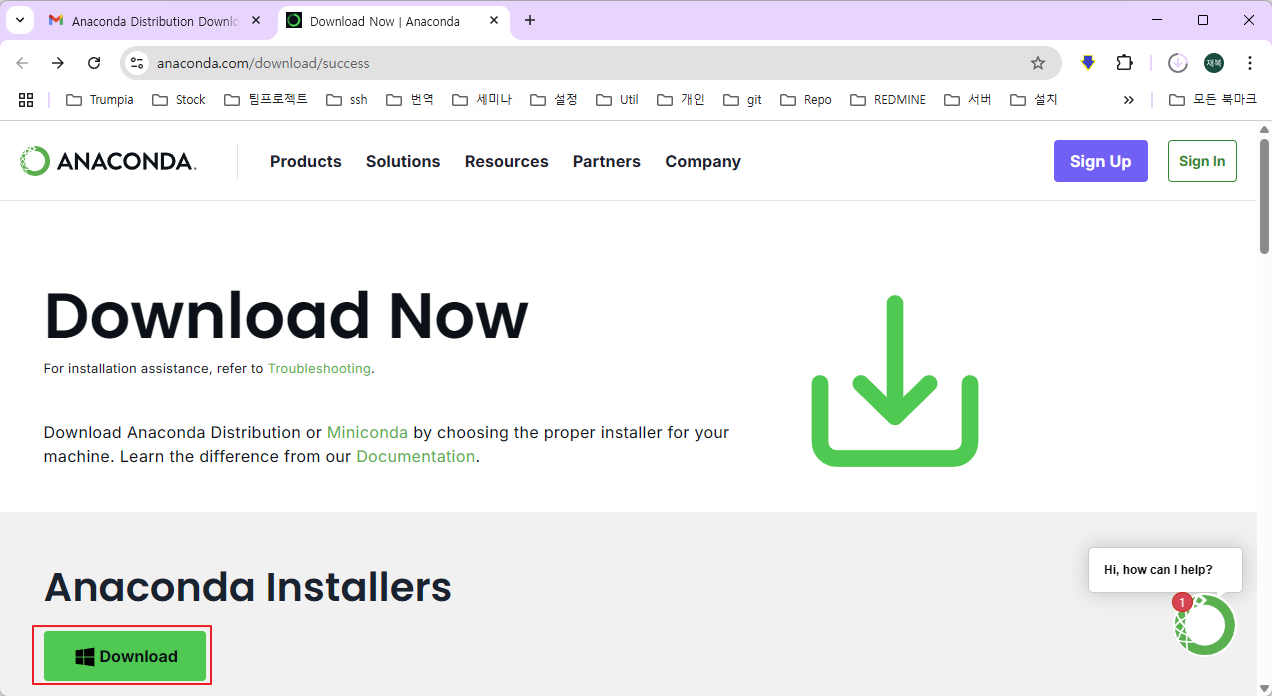Open the 팀프로젝트 bookmark folder
The width and height of the screenshot is (1272, 696).
266,99
